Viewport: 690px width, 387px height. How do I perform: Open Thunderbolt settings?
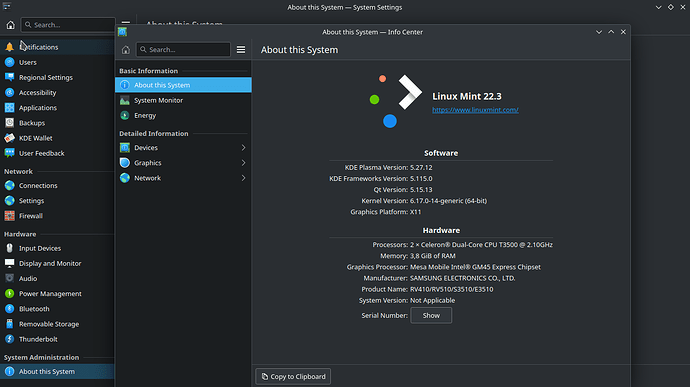click(57, 339)
